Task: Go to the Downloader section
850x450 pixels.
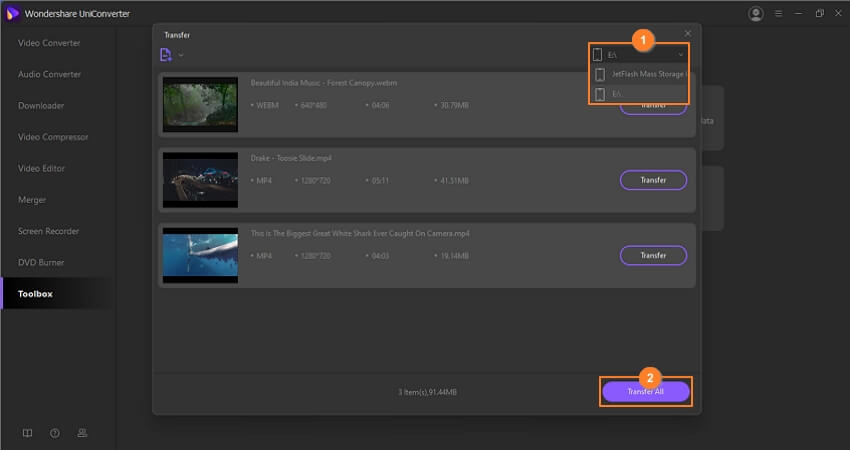Action: 41,106
